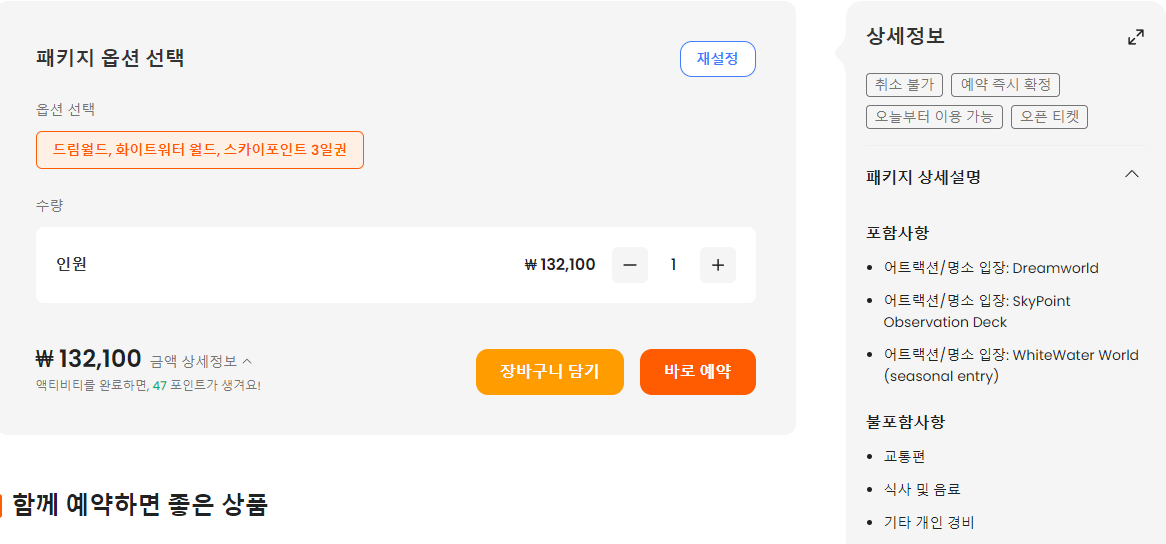
Task: Click the 포함사항 section heading
Action: [898, 233]
